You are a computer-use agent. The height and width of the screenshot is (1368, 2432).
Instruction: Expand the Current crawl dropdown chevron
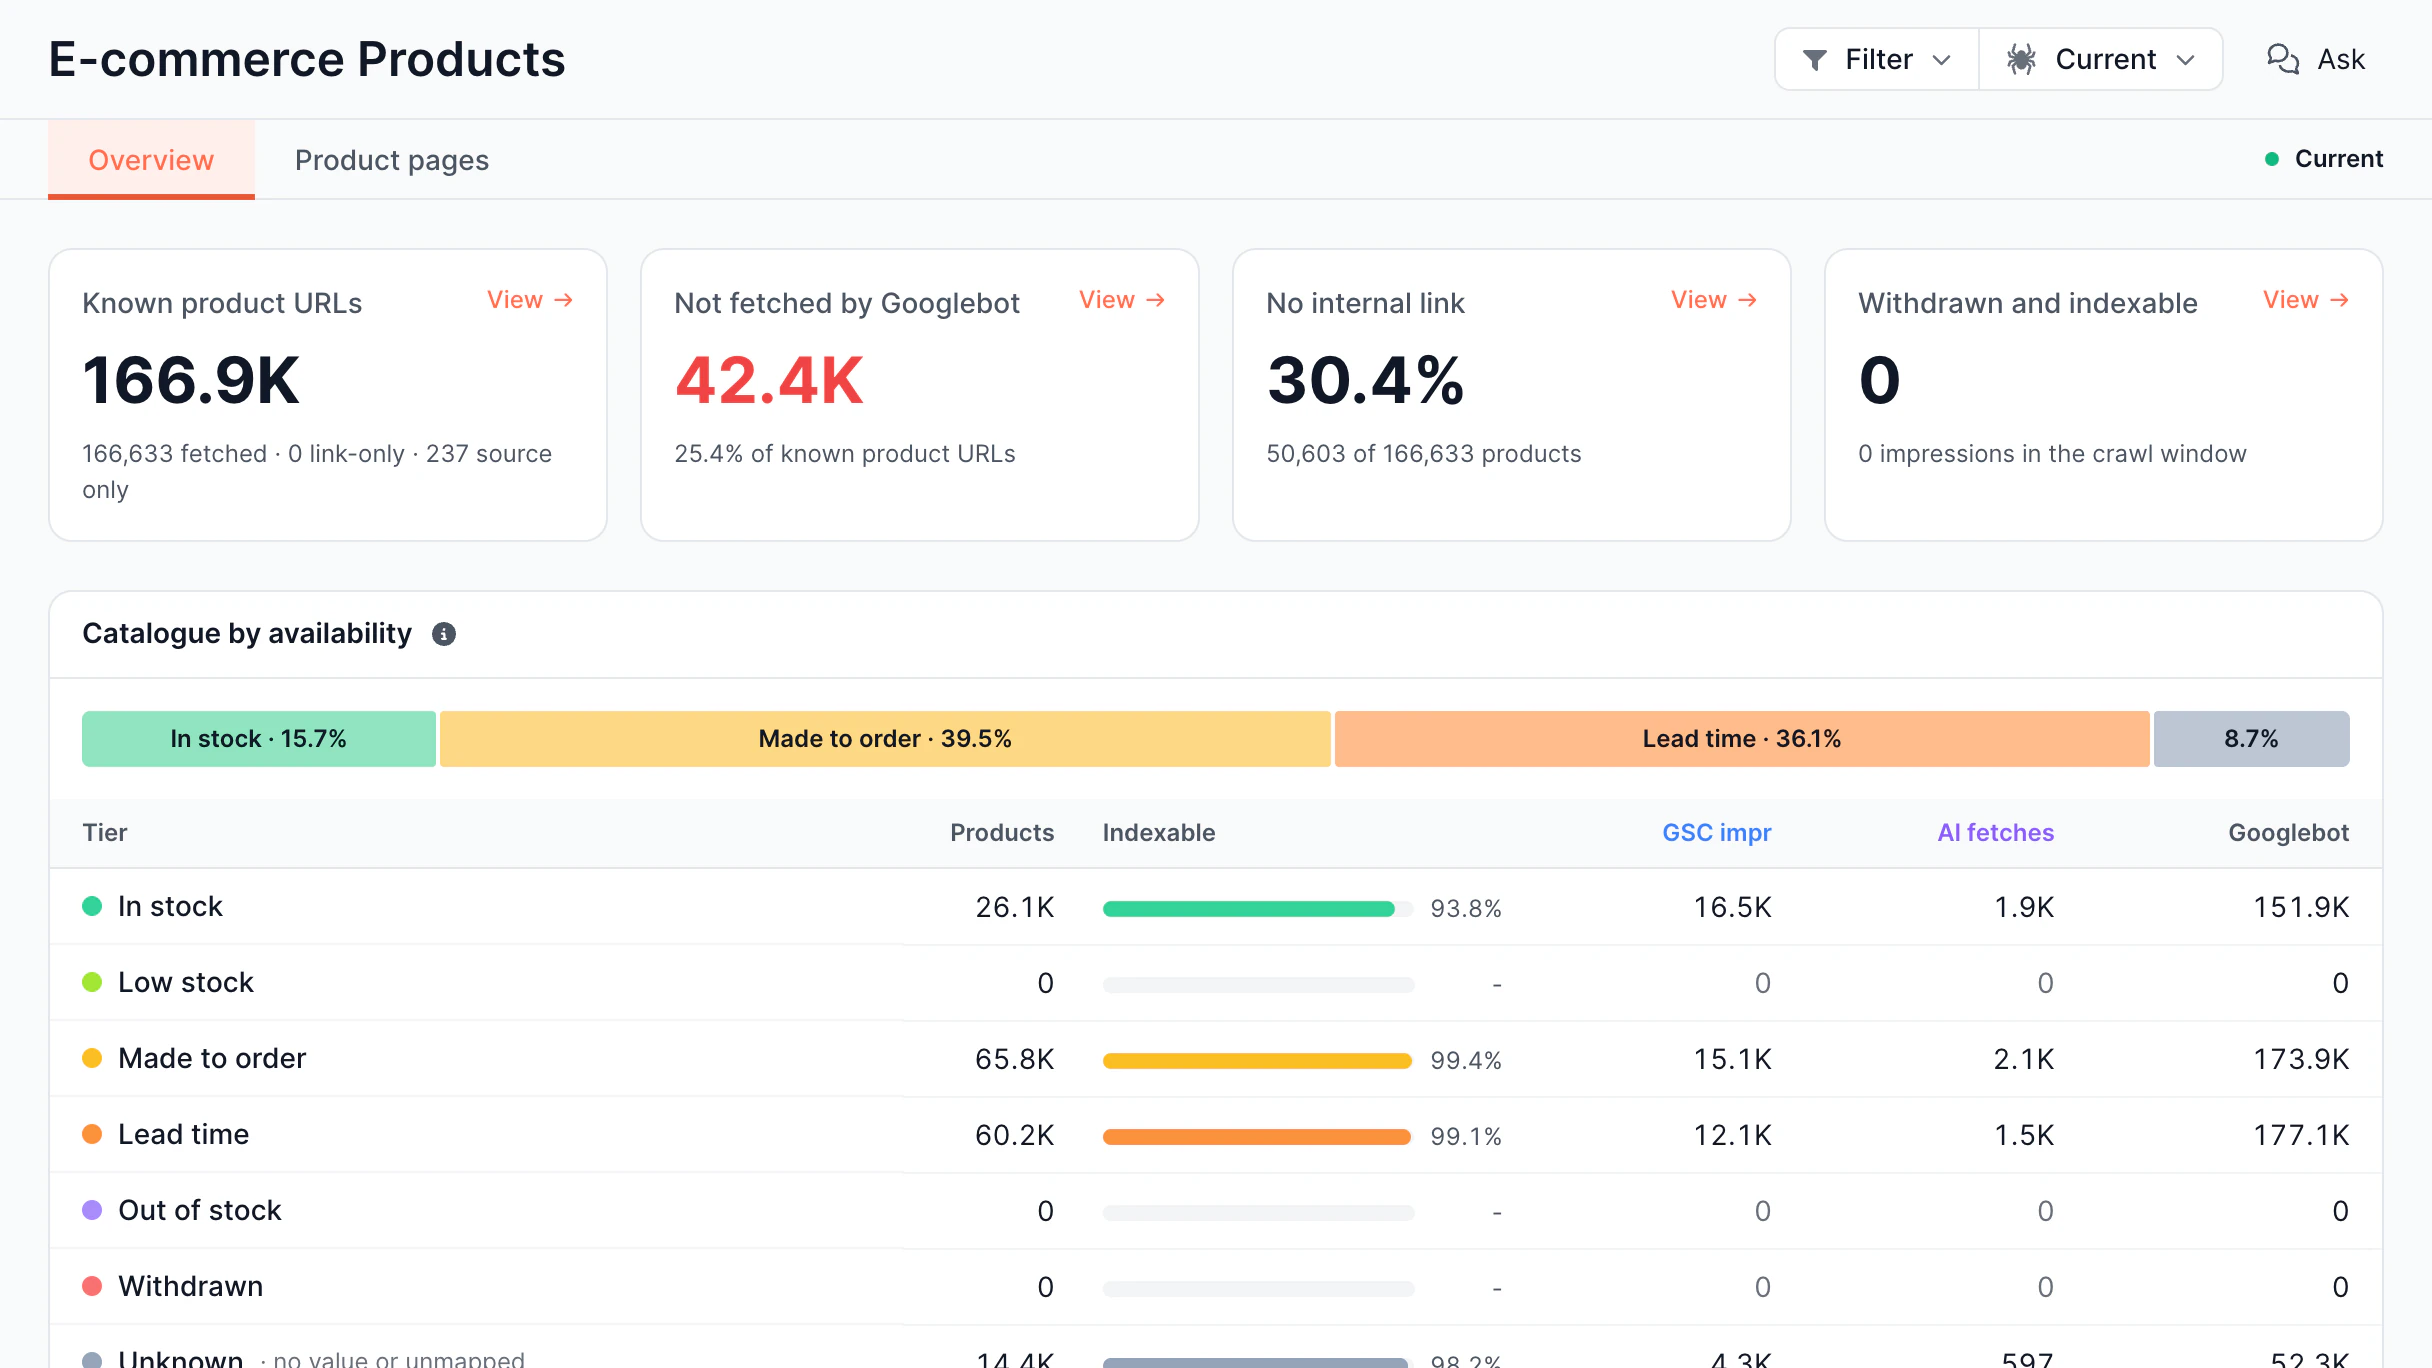[2185, 60]
